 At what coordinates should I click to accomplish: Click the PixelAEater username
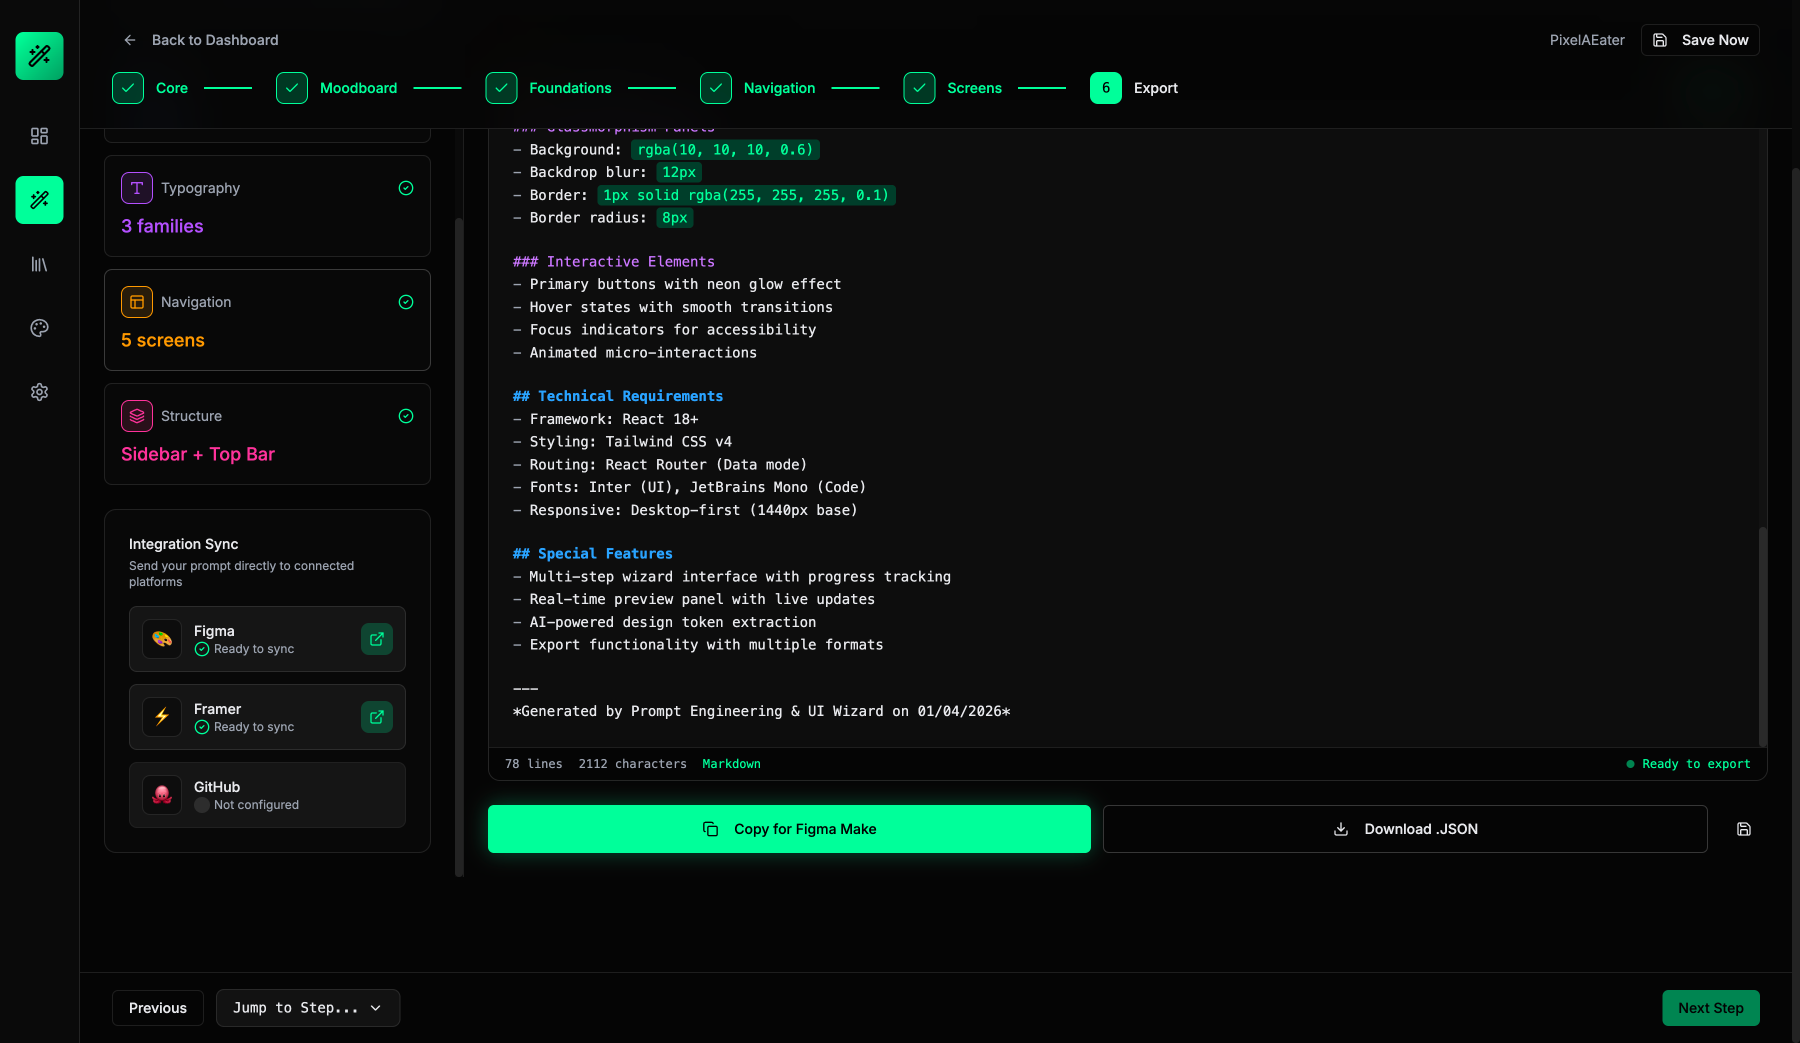point(1587,40)
